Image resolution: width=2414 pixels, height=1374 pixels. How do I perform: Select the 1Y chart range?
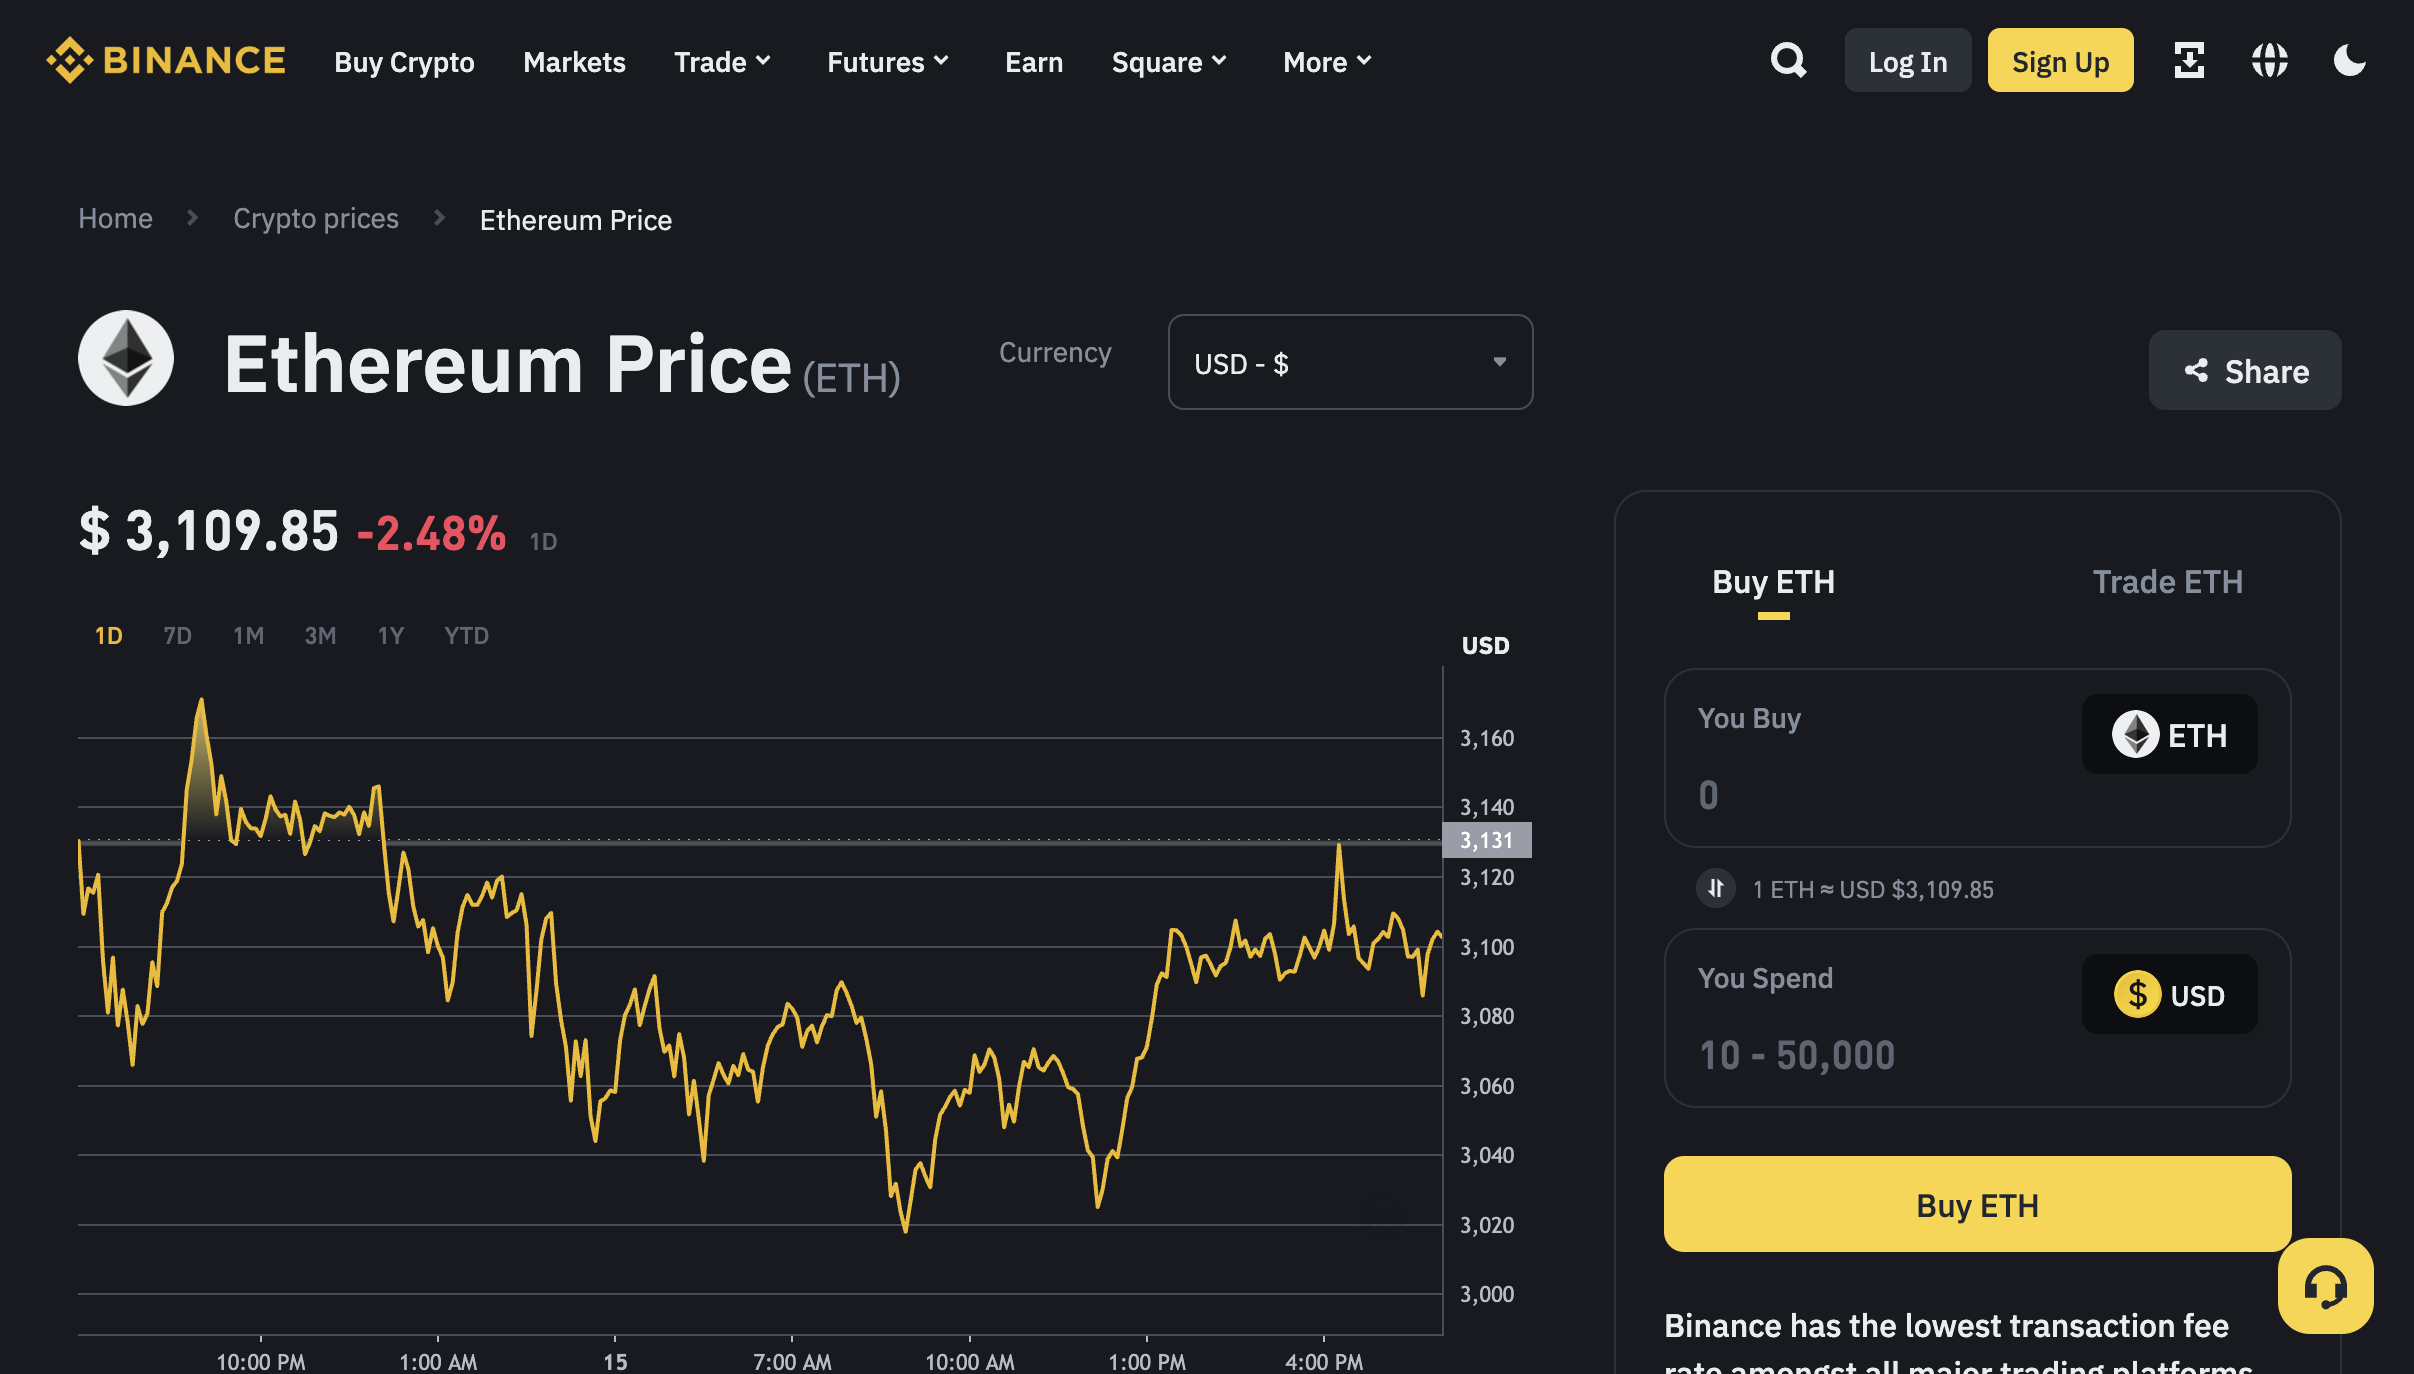(391, 636)
